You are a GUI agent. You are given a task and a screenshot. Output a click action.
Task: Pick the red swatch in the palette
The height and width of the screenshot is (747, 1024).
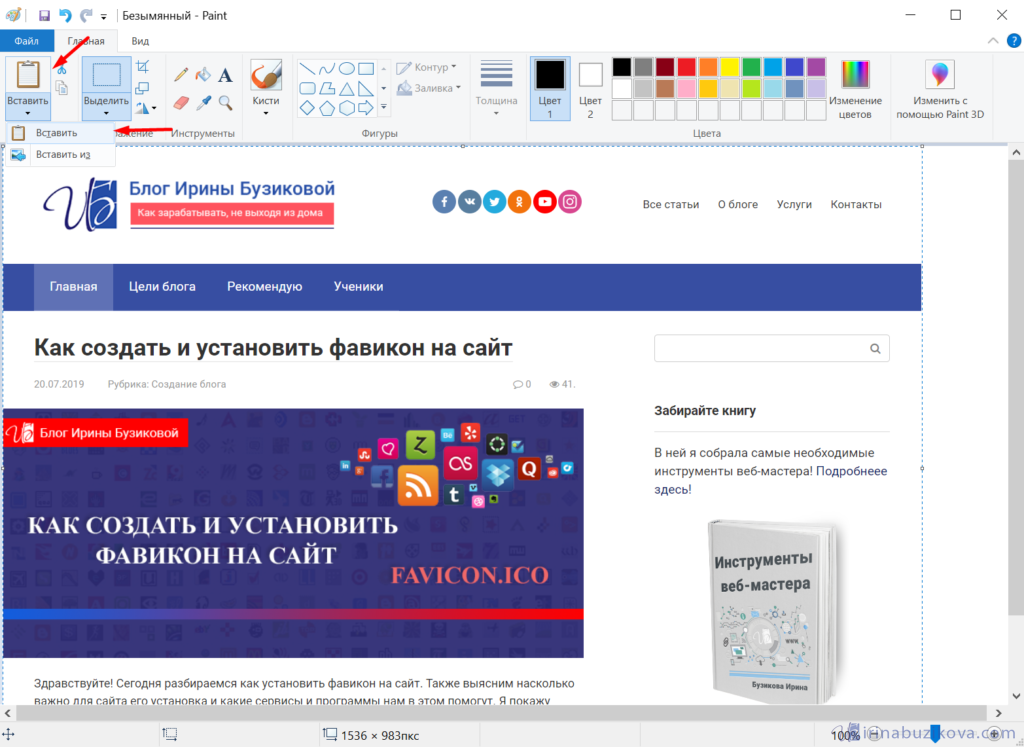[x=686, y=67]
